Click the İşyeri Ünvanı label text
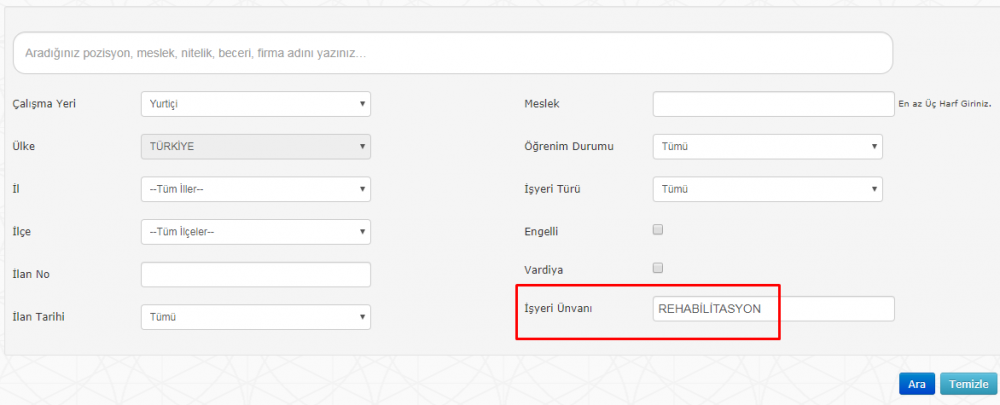The image size is (1000, 405). click(x=558, y=308)
